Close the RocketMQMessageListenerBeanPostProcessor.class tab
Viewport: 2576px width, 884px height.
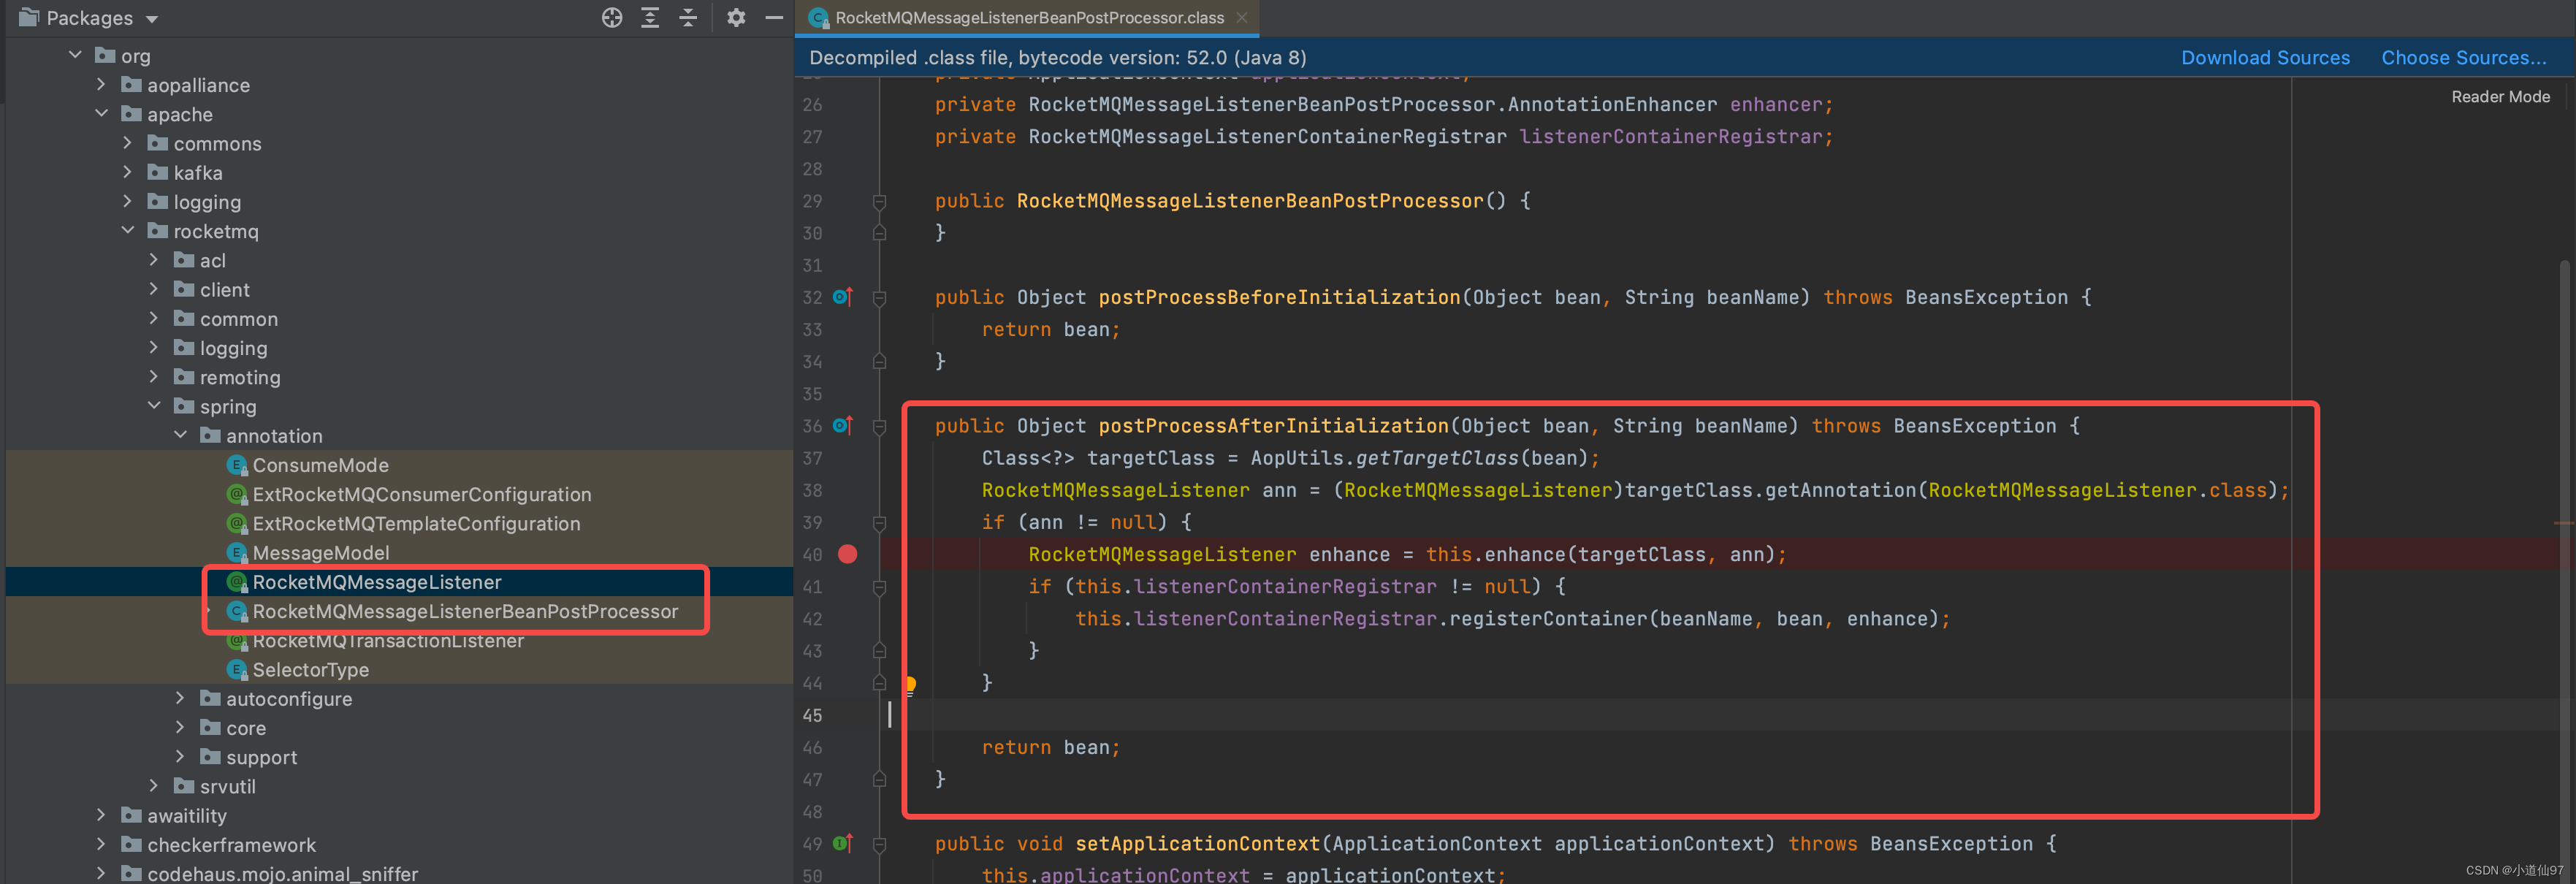[x=1242, y=18]
